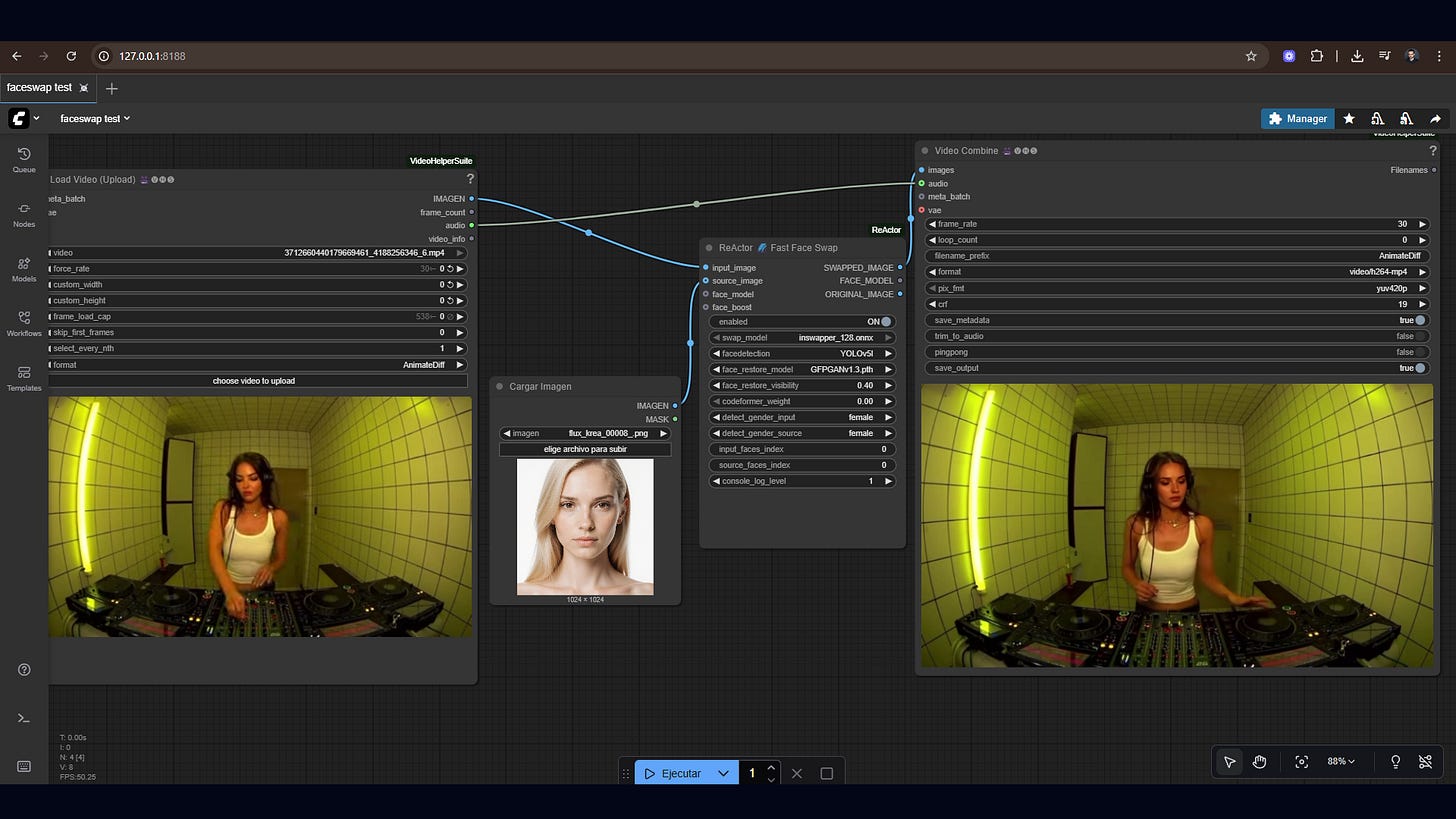This screenshot has width=1456, height=819.
Task: Open the Queue panel in sidebar
Action: 24,159
